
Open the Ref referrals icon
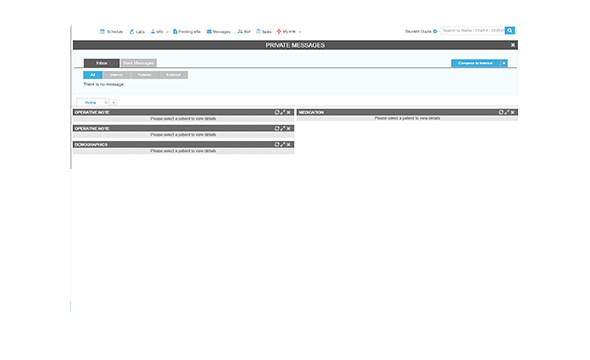(240, 32)
